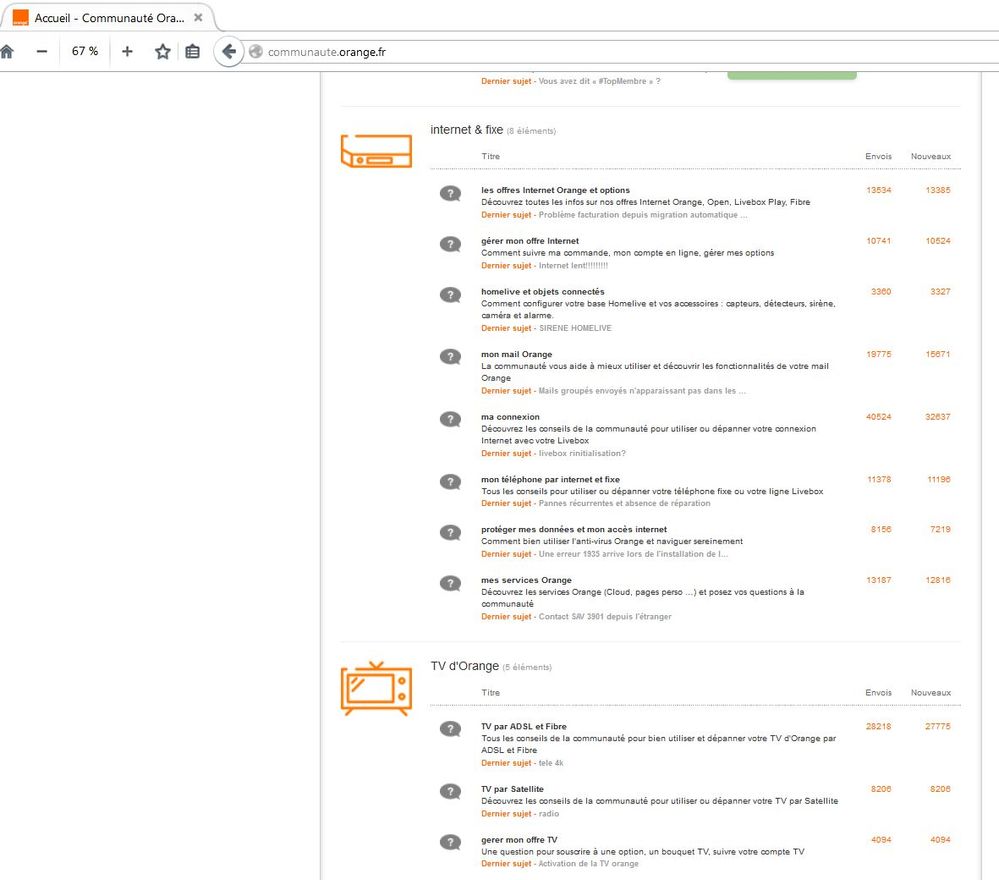The height and width of the screenshot is (880, 999).
Task: Open homelive et objets connectés board
Action: 542,292
